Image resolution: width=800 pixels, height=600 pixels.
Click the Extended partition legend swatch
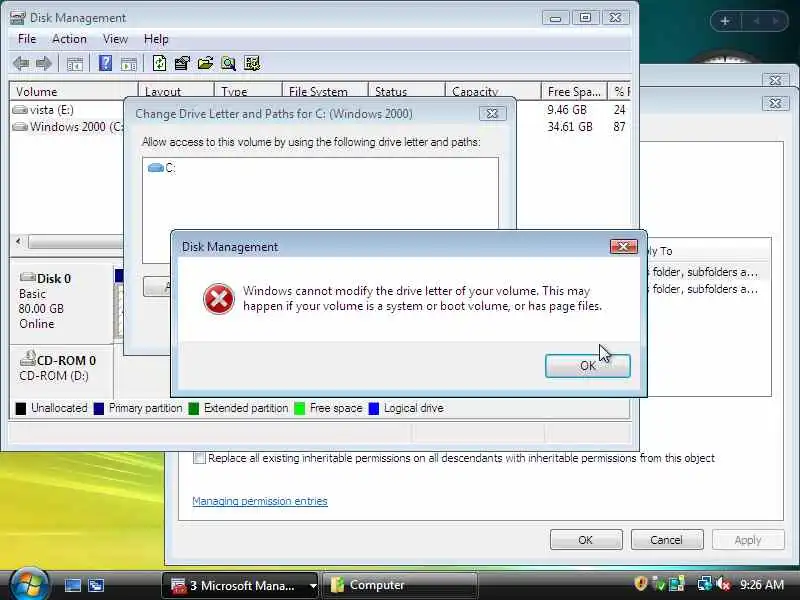[x=194, y=409]
